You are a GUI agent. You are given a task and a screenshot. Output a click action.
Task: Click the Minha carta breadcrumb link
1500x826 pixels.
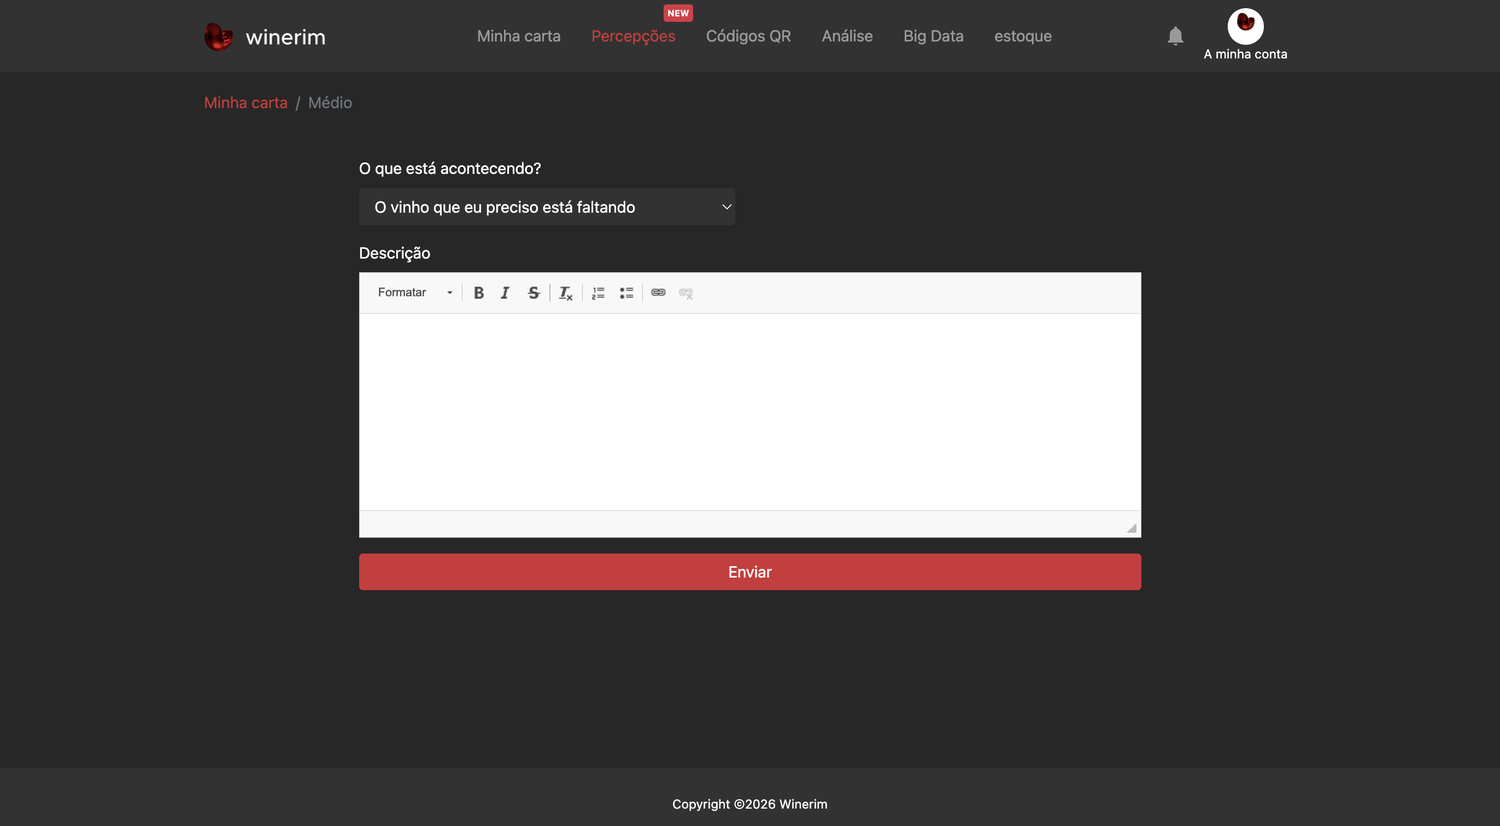click(x=245, y=103)
